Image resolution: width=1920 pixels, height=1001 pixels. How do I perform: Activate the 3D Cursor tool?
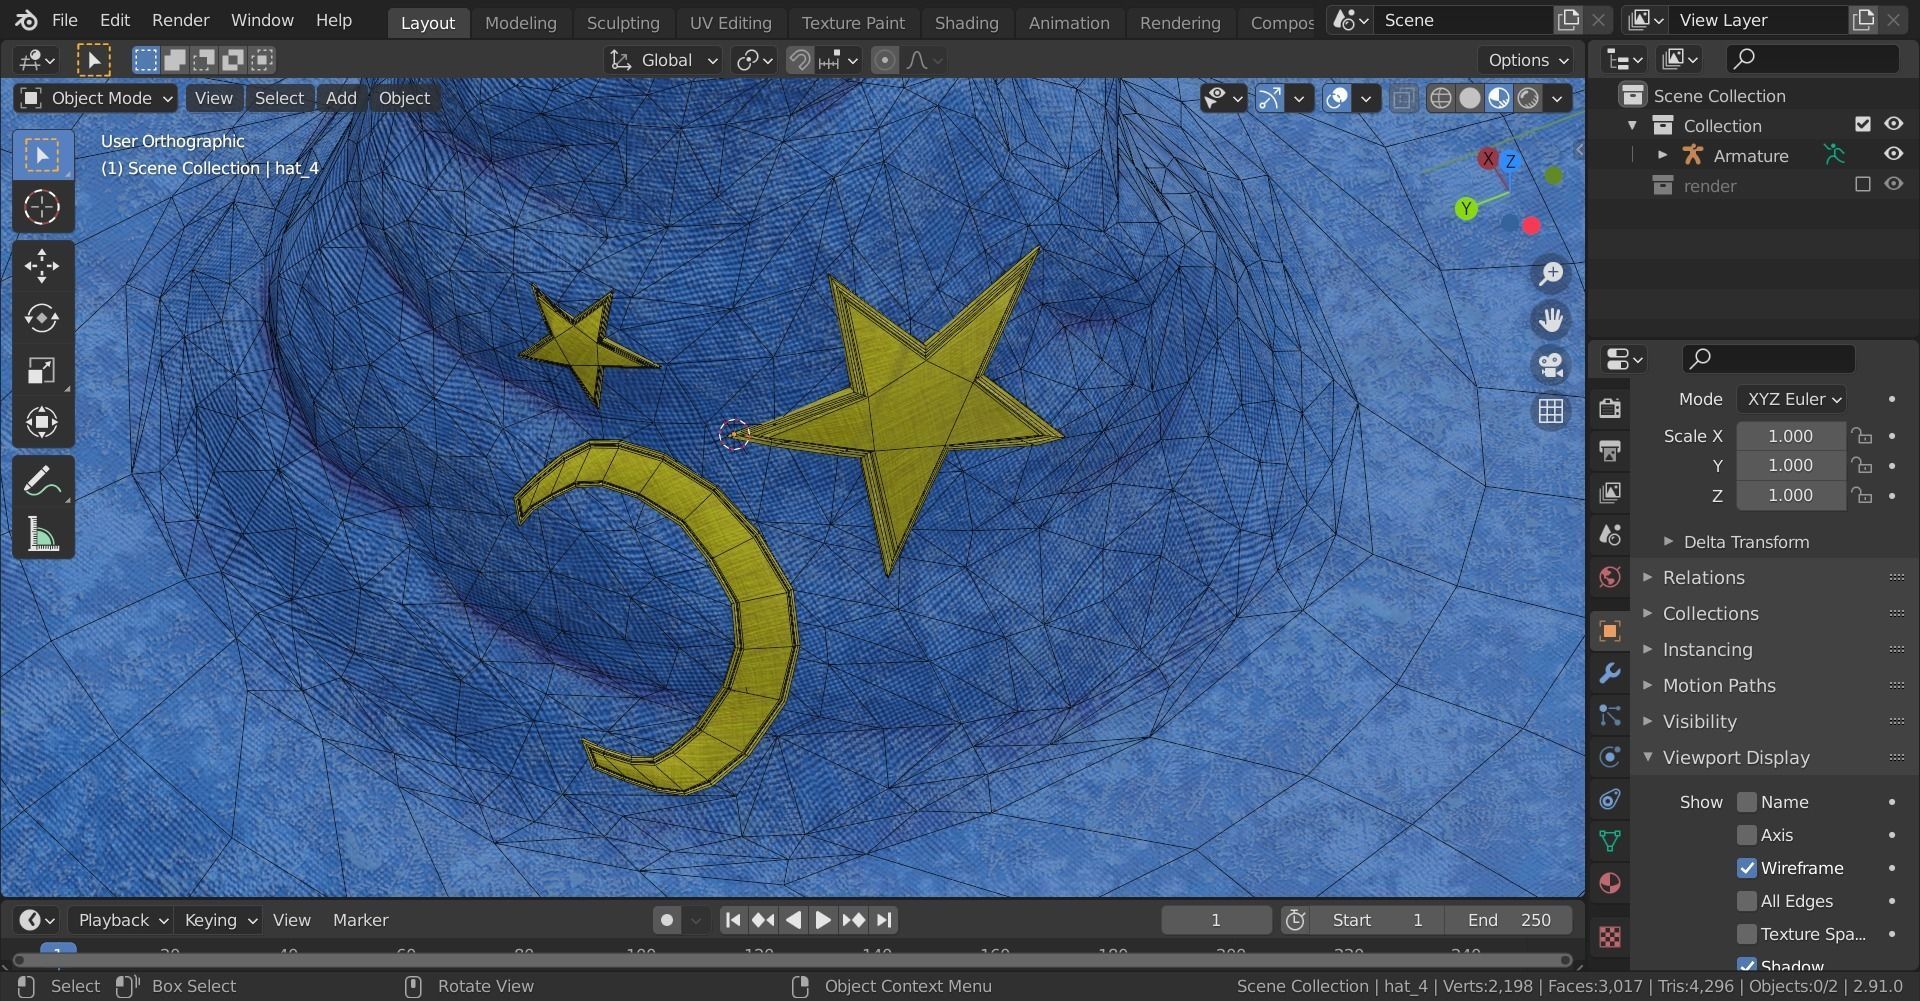click(42, 207)
